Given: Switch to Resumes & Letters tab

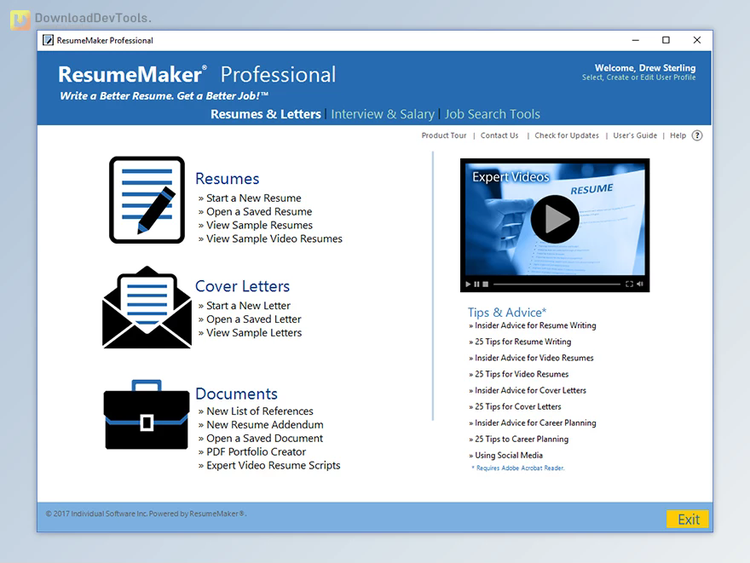Looking at the screenshot, I should pyautogui.click(x=266, y=114).
